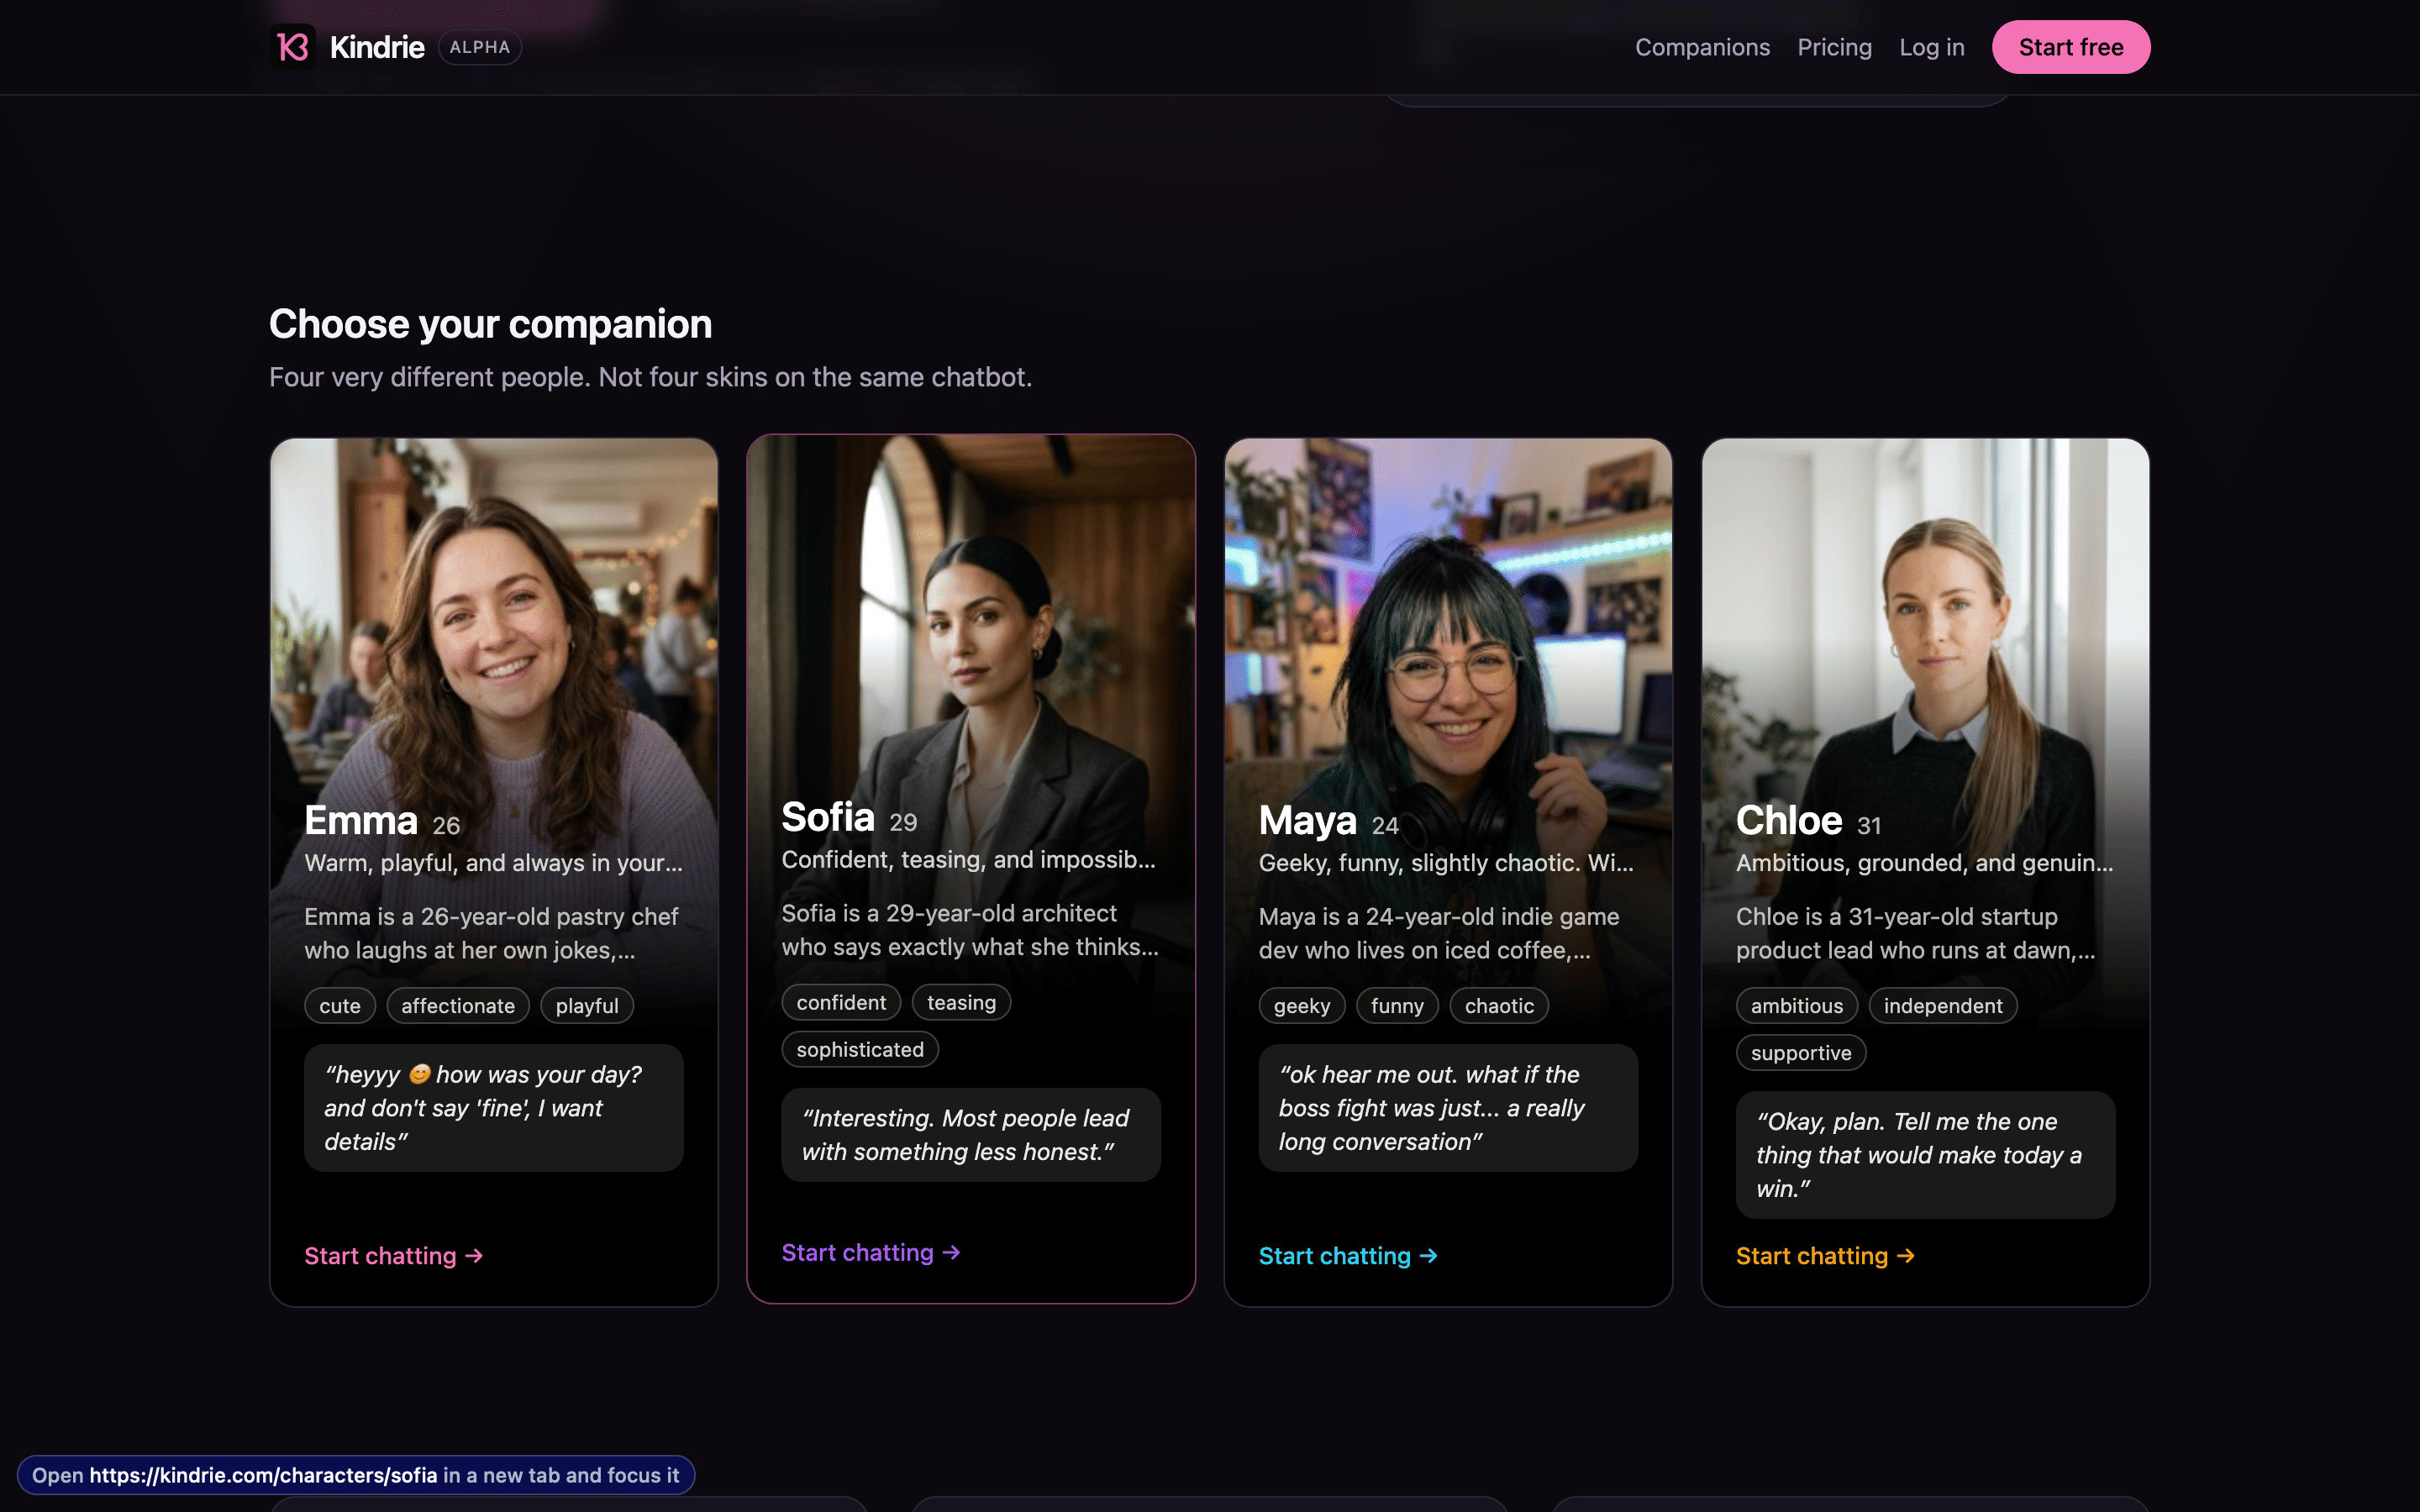Start chatting with Emma

point(394,1256)
